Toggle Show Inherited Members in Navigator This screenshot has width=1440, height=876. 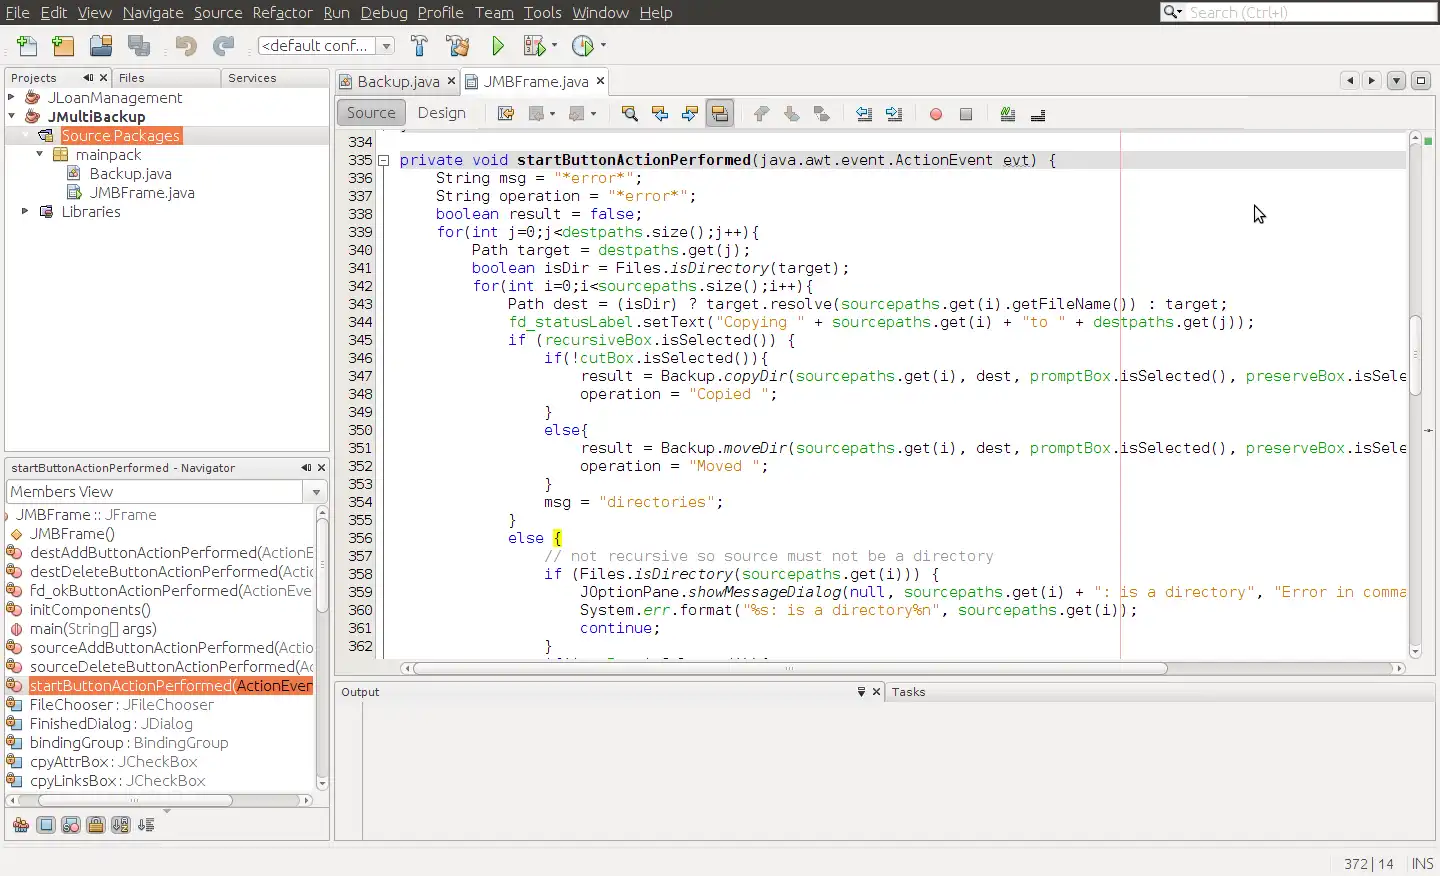(20, 825)
